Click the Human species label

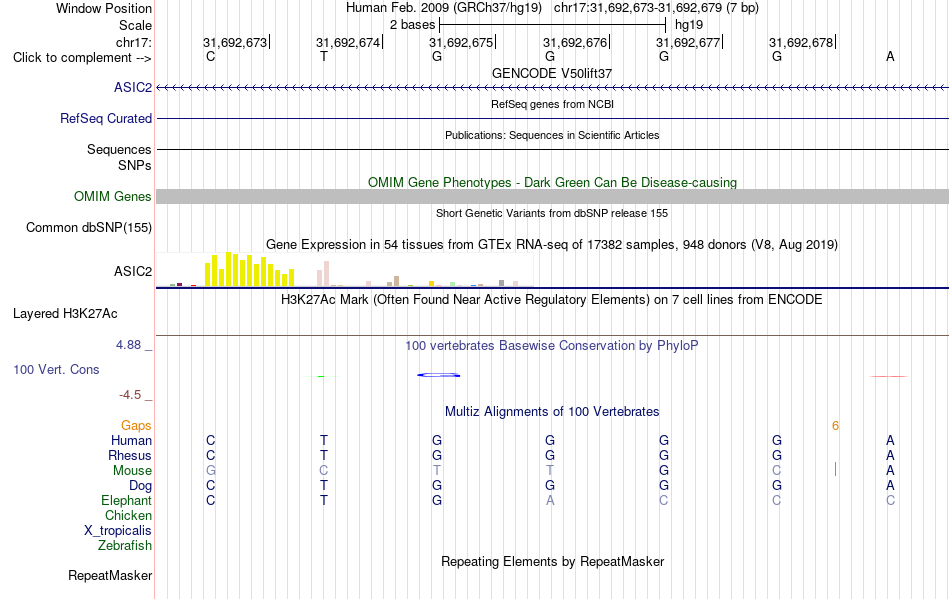tap(131, 440)
